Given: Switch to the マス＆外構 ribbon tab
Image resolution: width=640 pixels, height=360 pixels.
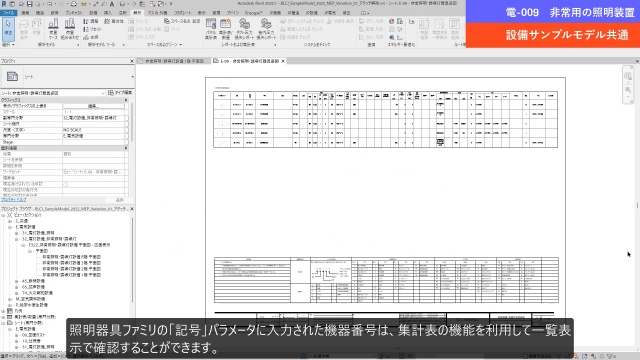Looking at the screenshot, I should [x=157, y=13].
